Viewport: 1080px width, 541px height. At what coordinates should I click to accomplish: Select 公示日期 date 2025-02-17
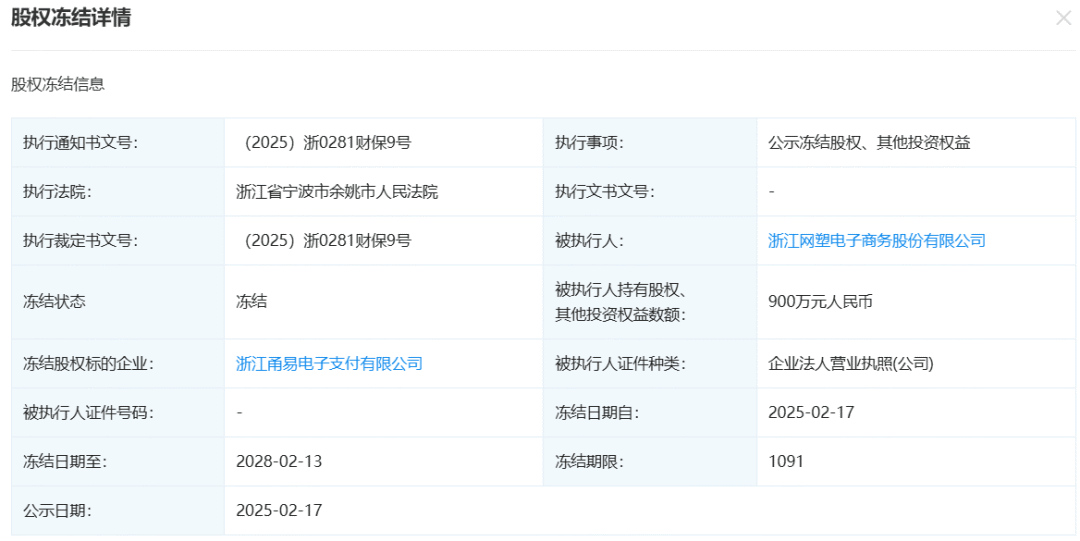[x=279, y=510]
